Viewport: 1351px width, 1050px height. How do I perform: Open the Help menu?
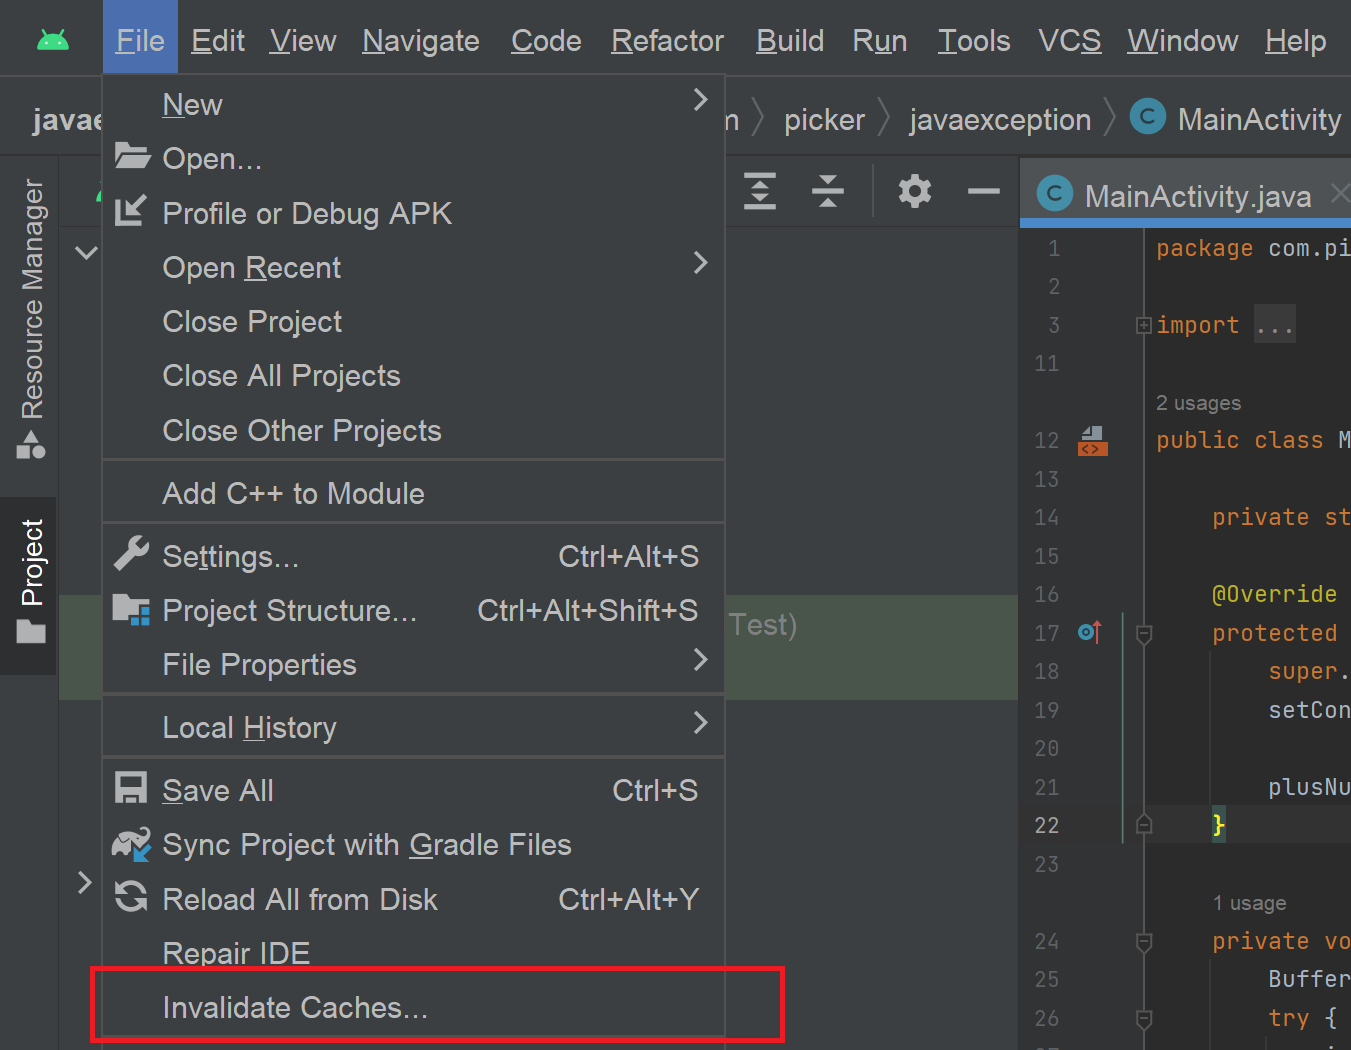(x=1295, y=40)
